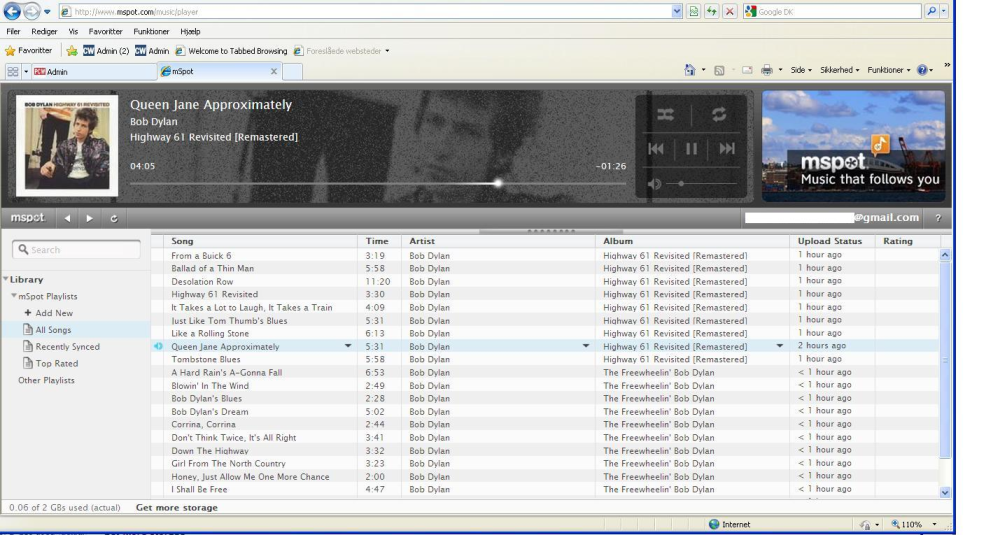Viewport: 1000px width, 535px height.
Task: Collapse the mSpot Playlists tree
Action: point(13,297)
